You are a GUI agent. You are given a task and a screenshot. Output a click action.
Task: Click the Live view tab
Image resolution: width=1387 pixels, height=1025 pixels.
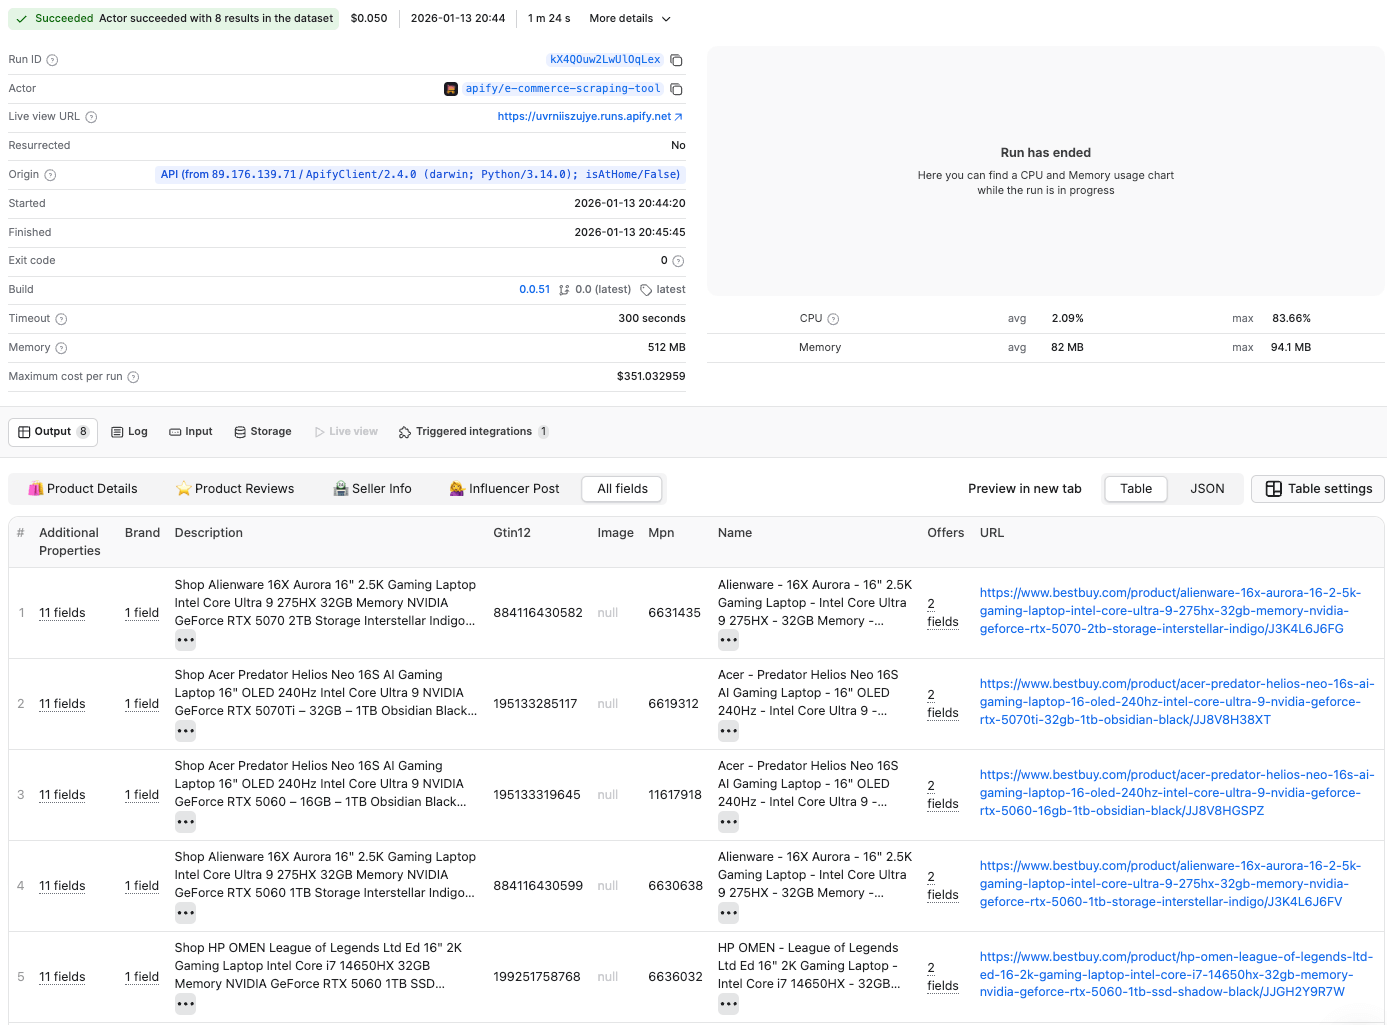click(x=346, y=432)
